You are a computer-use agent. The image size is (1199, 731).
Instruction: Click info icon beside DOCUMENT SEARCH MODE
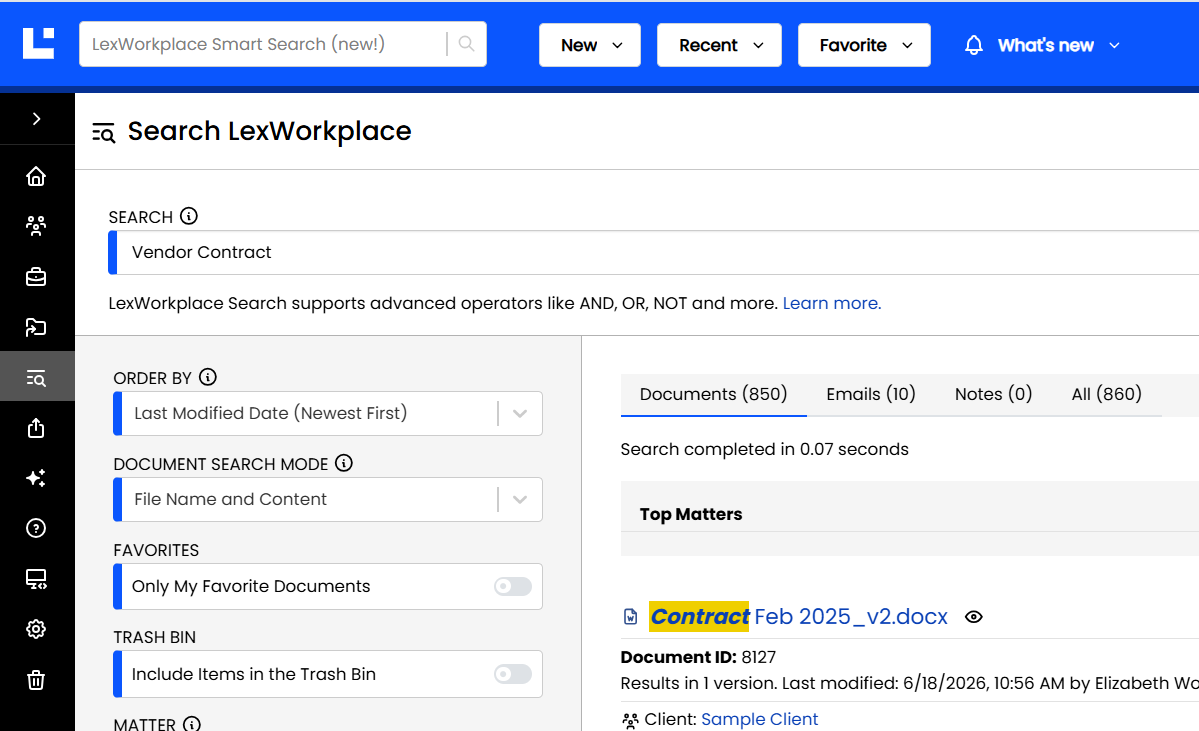point(344,463)
